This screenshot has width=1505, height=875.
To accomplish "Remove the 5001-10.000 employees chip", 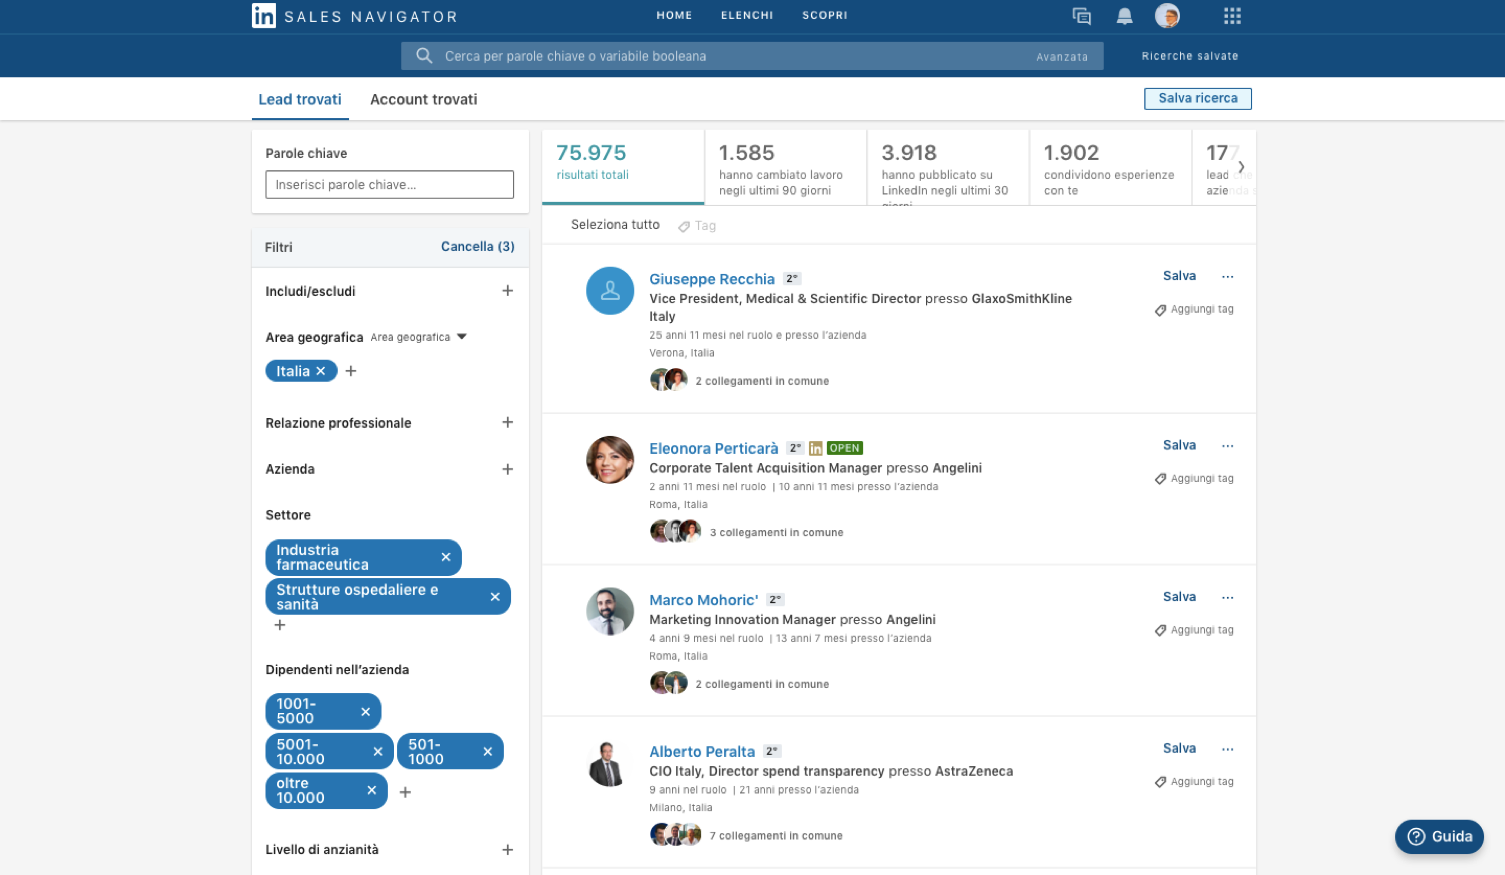I will point(378,752).
